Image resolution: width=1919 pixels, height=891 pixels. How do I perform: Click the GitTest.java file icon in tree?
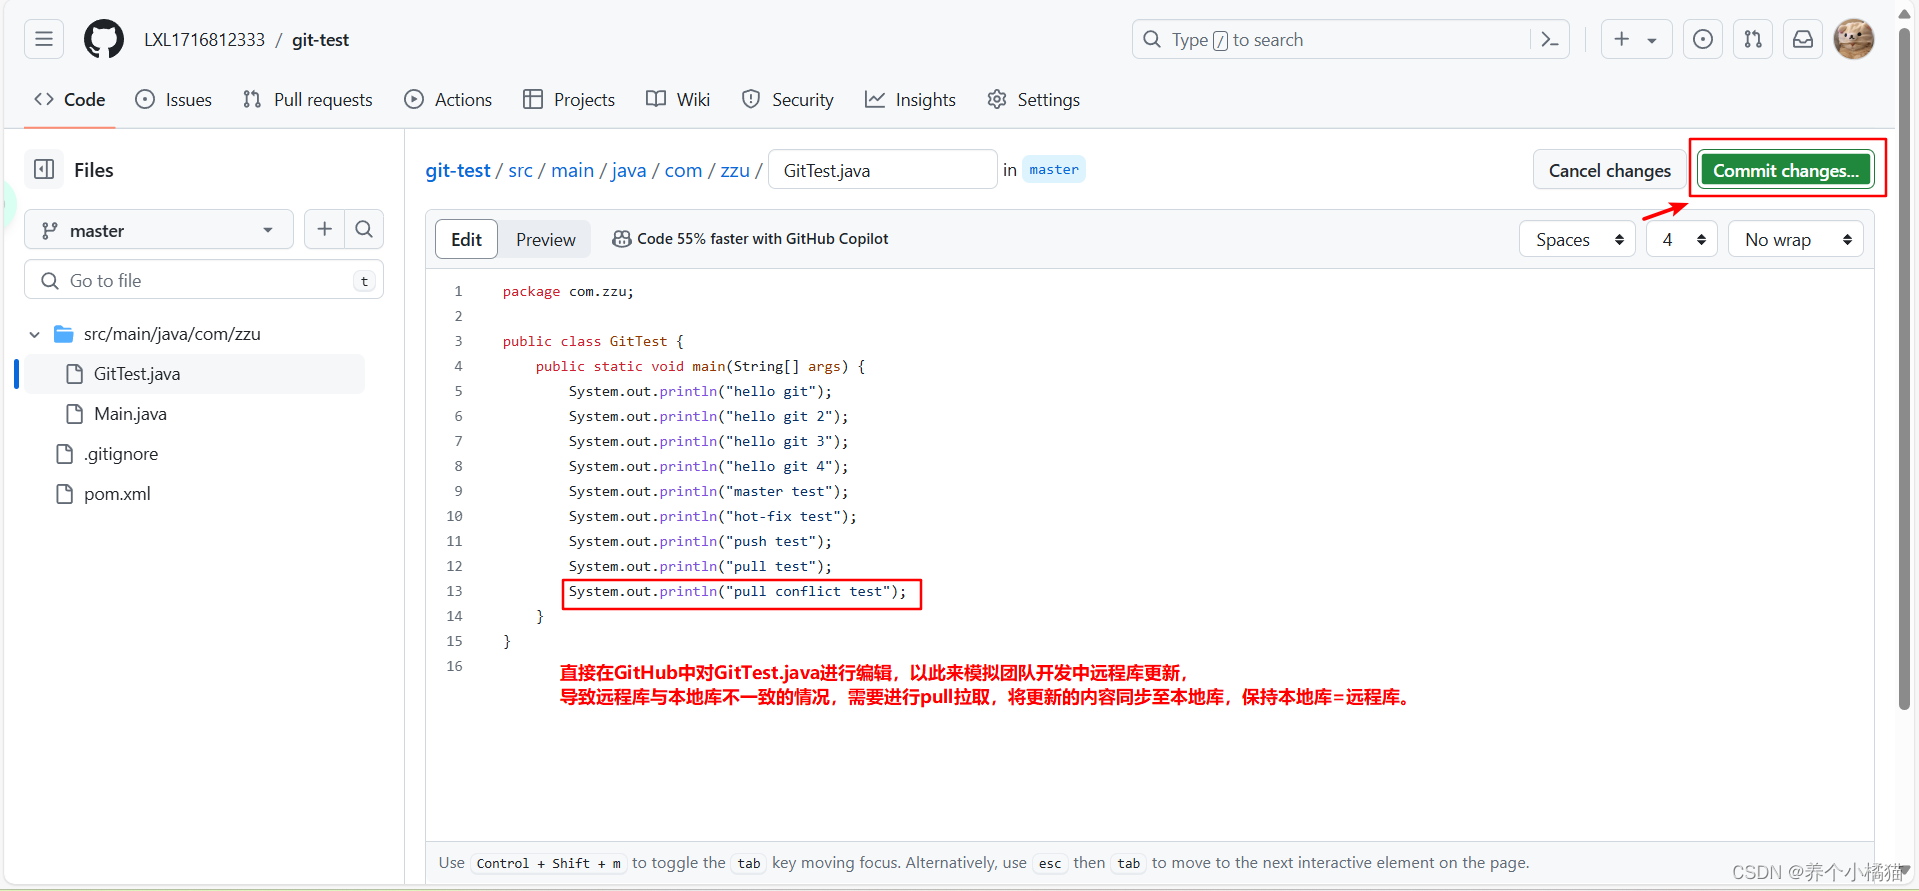pos(74,374)
